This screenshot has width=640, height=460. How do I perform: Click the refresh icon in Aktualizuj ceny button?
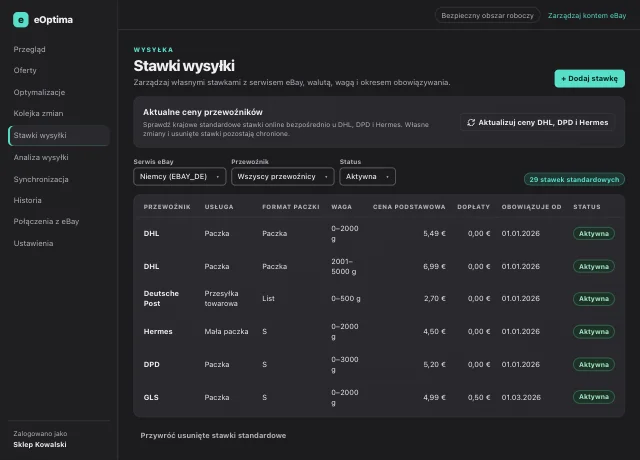pos(471,122)
